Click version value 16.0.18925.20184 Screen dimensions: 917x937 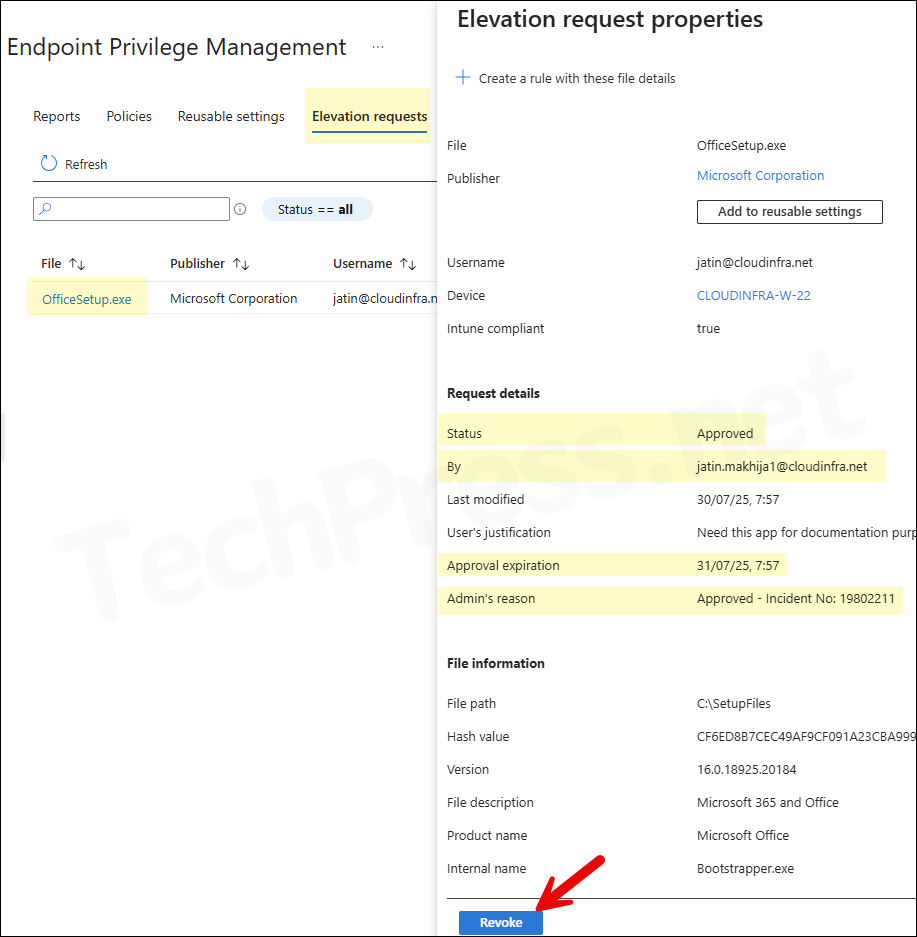pos(747,769)
